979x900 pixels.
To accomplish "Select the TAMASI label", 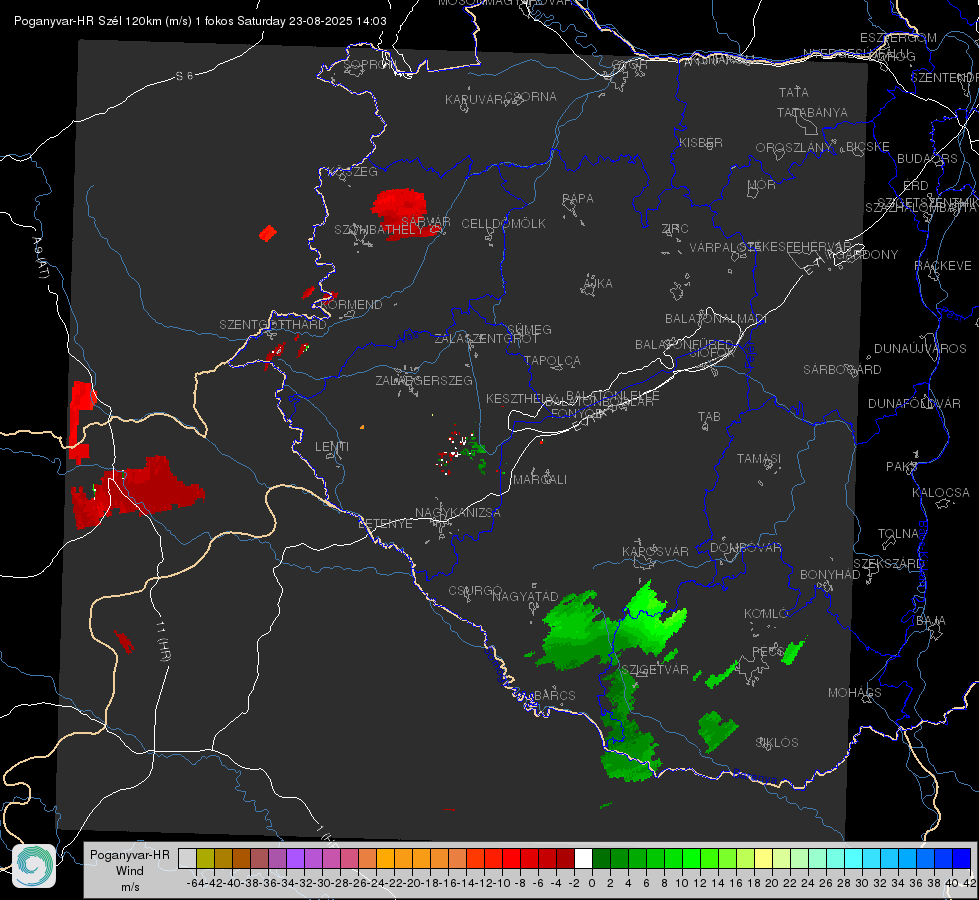I will (759, 459).
